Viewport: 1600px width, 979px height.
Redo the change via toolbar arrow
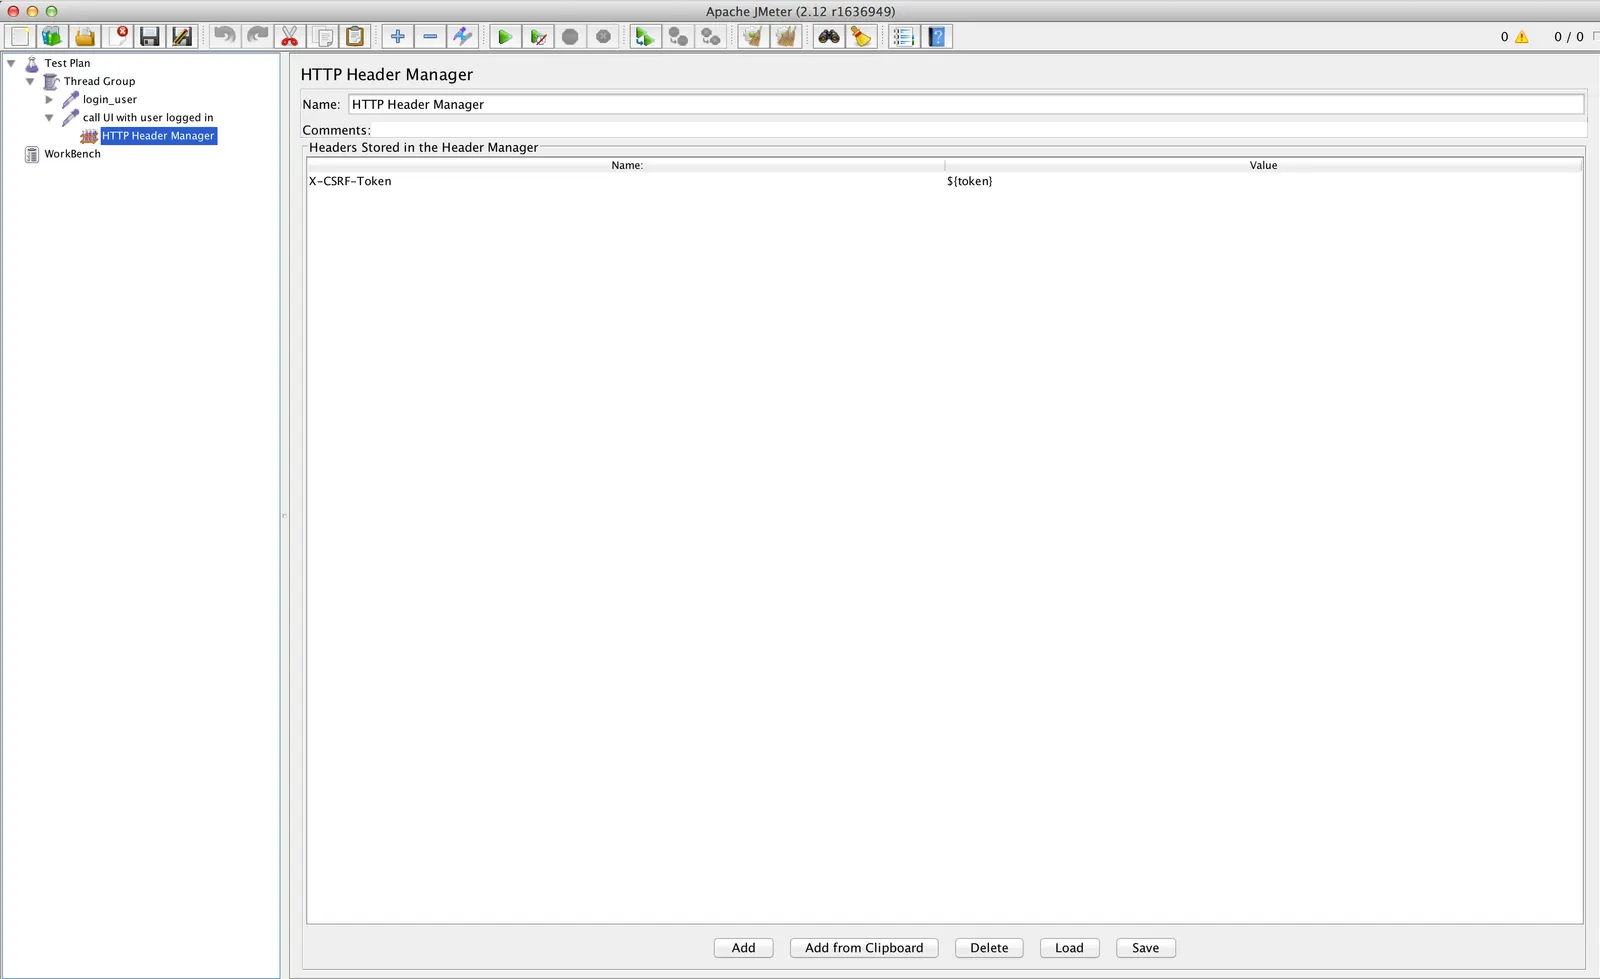pos(257,37)
